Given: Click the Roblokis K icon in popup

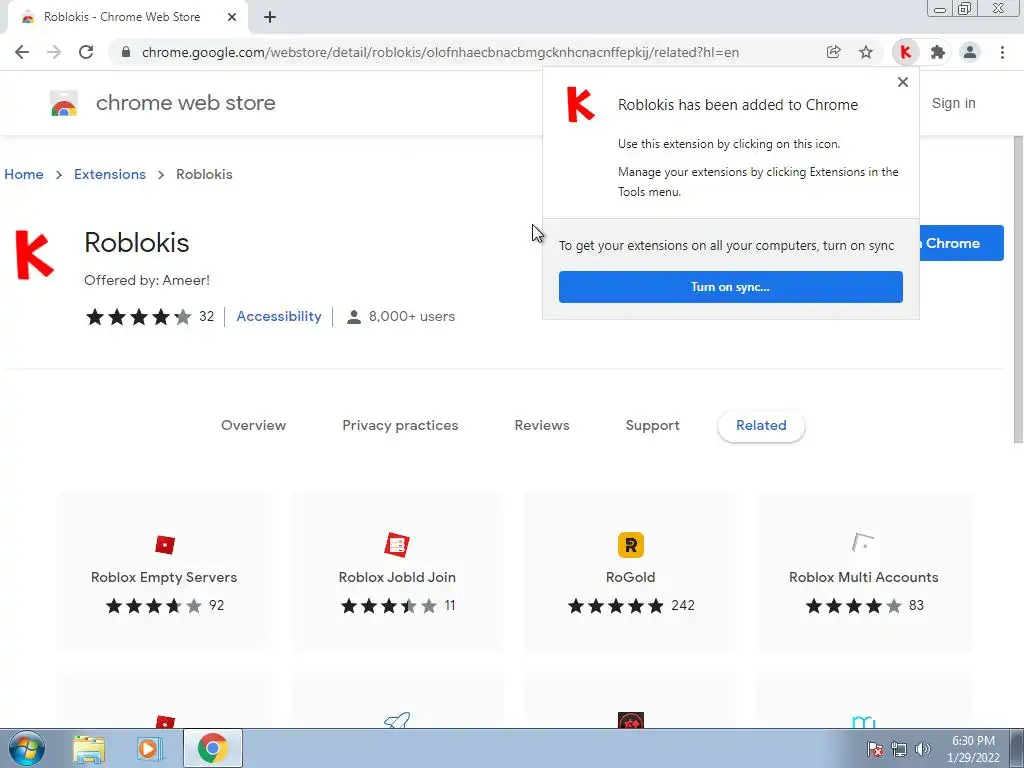Looking at the screenshot, I should (x=581, y=104).
